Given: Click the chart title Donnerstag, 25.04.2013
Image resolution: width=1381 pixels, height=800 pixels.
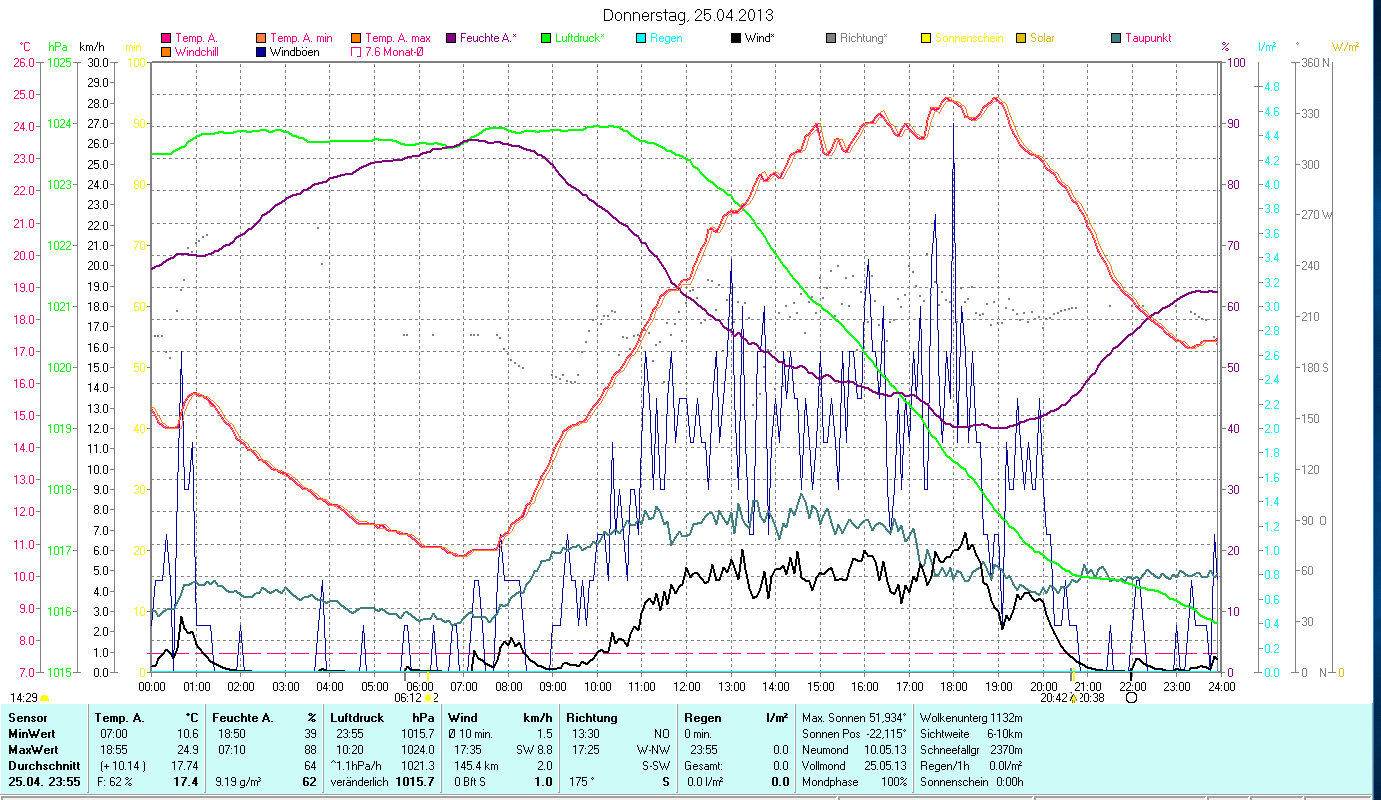Looking at the screenshot, I should (689, 15).
